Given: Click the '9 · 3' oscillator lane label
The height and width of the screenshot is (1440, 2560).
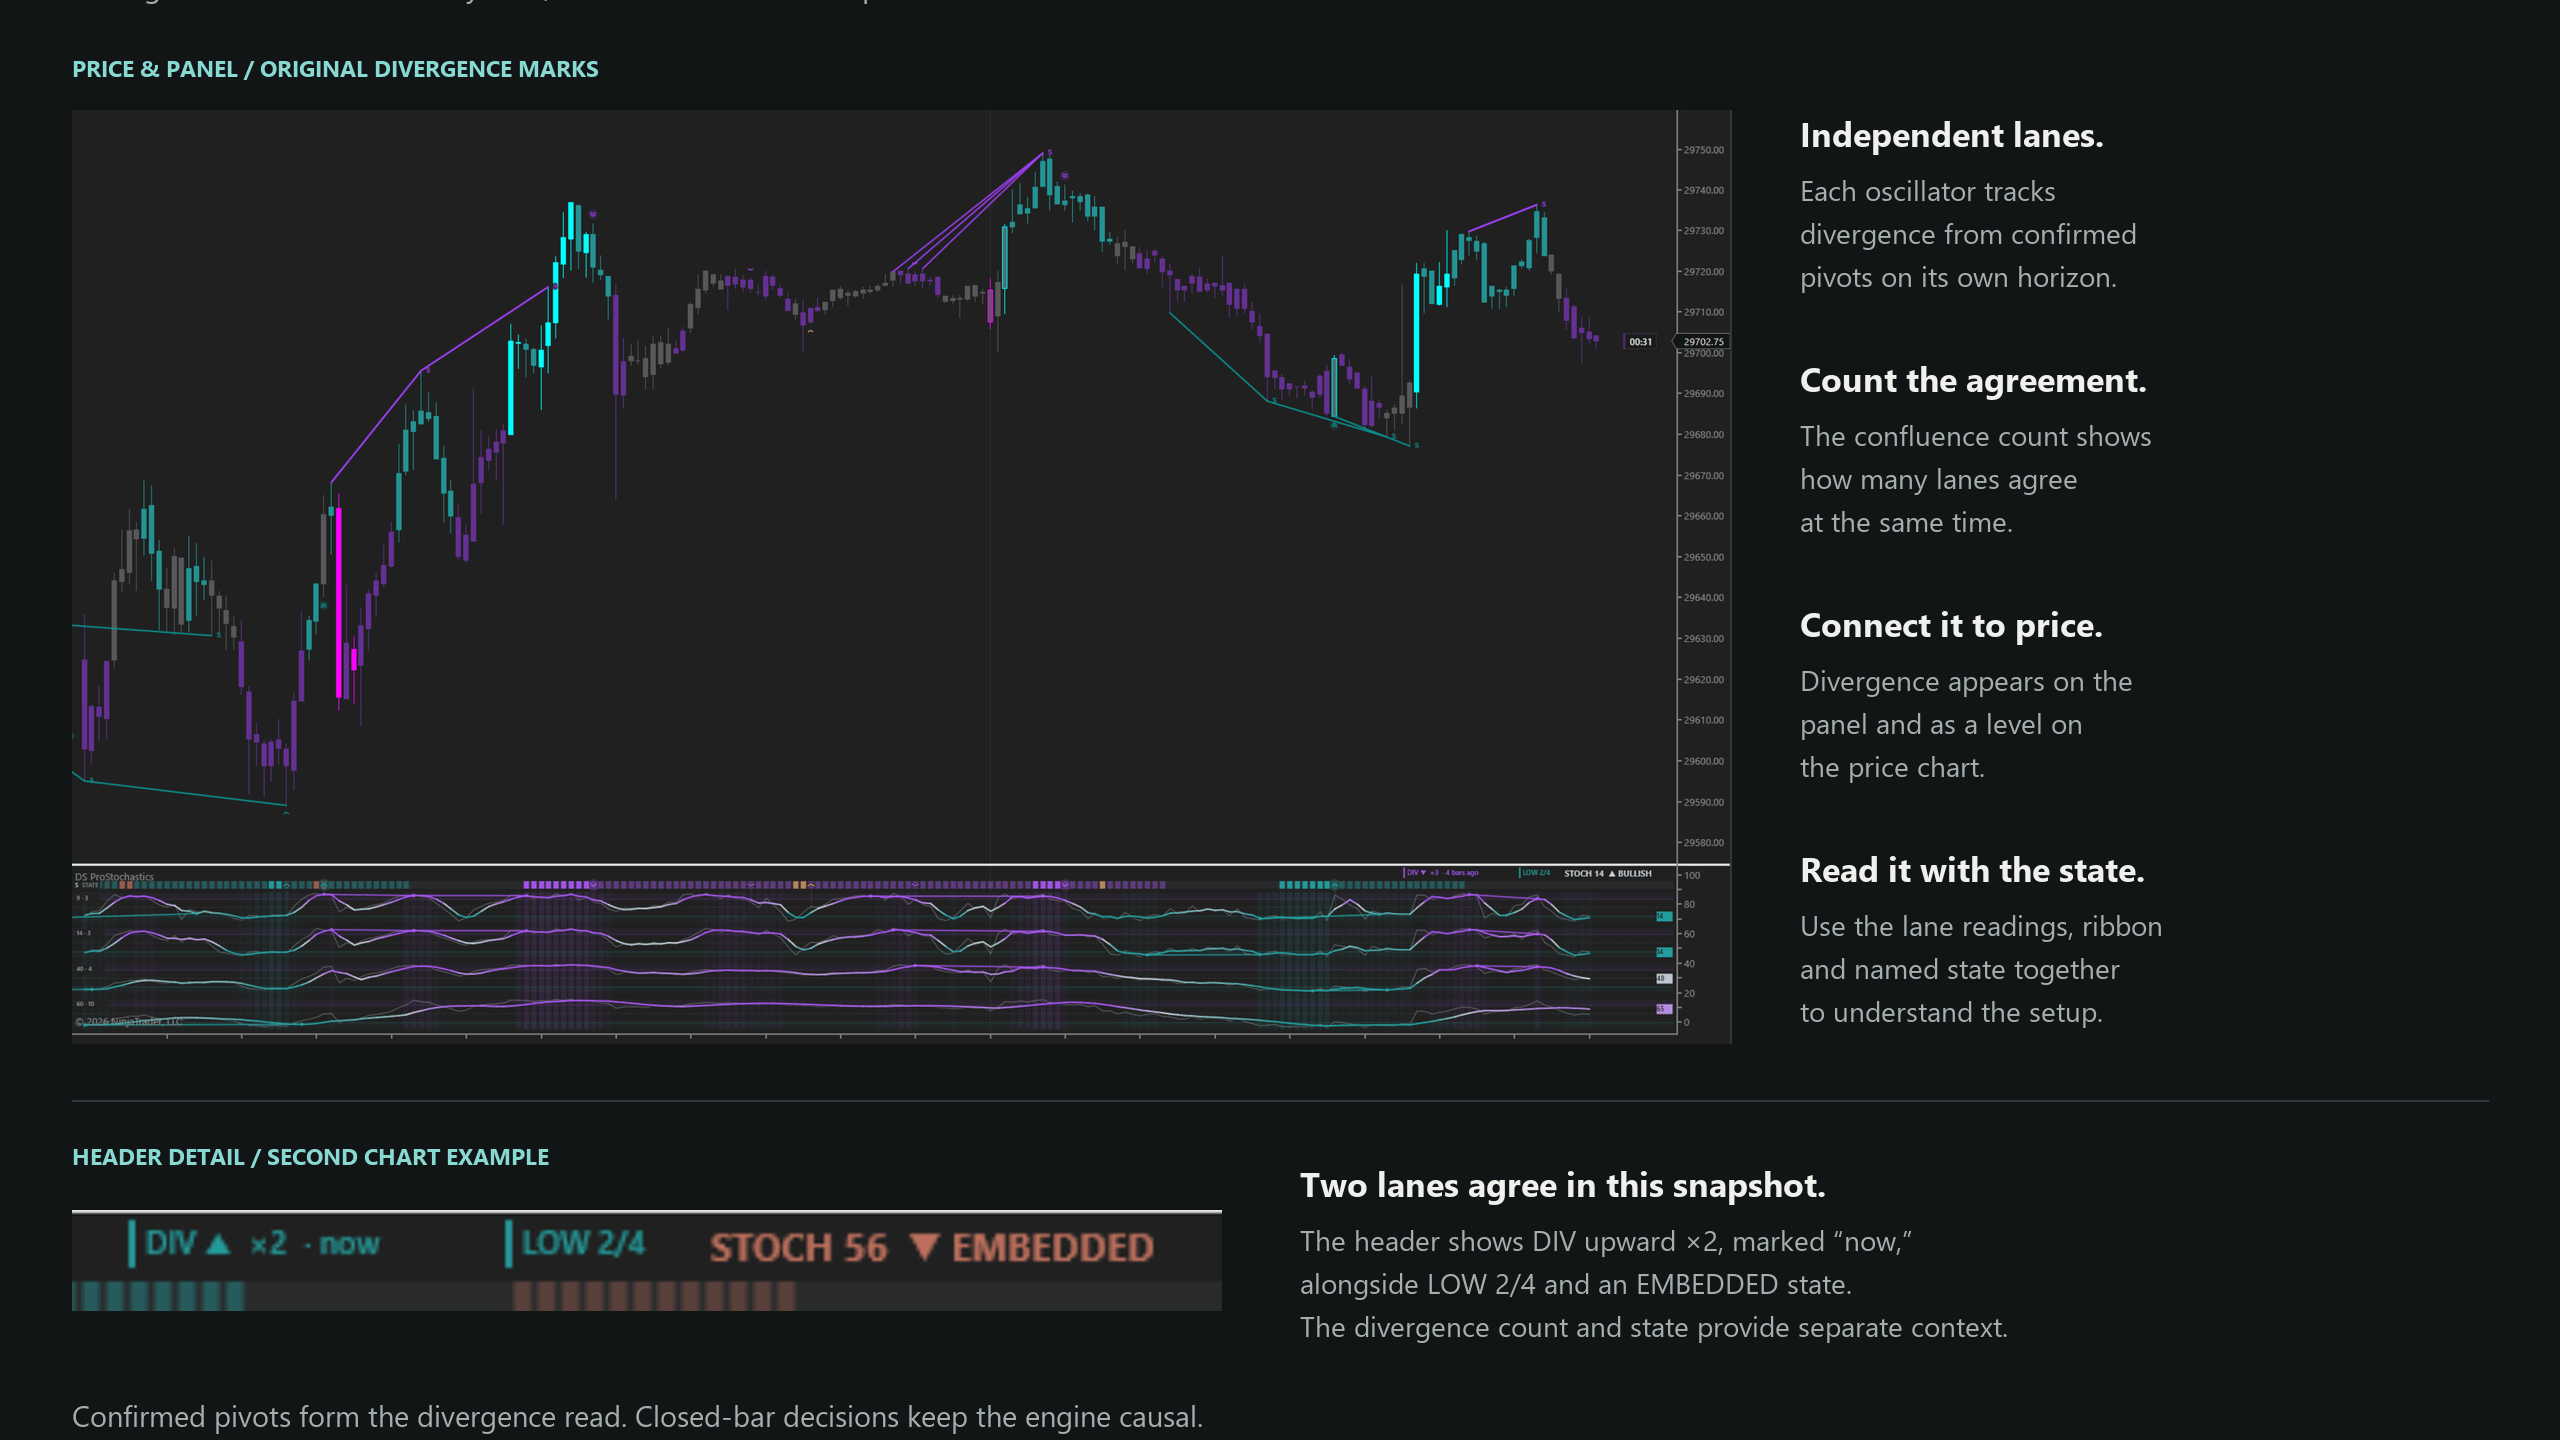Looking at the screenshot, I should pos(82,898).
